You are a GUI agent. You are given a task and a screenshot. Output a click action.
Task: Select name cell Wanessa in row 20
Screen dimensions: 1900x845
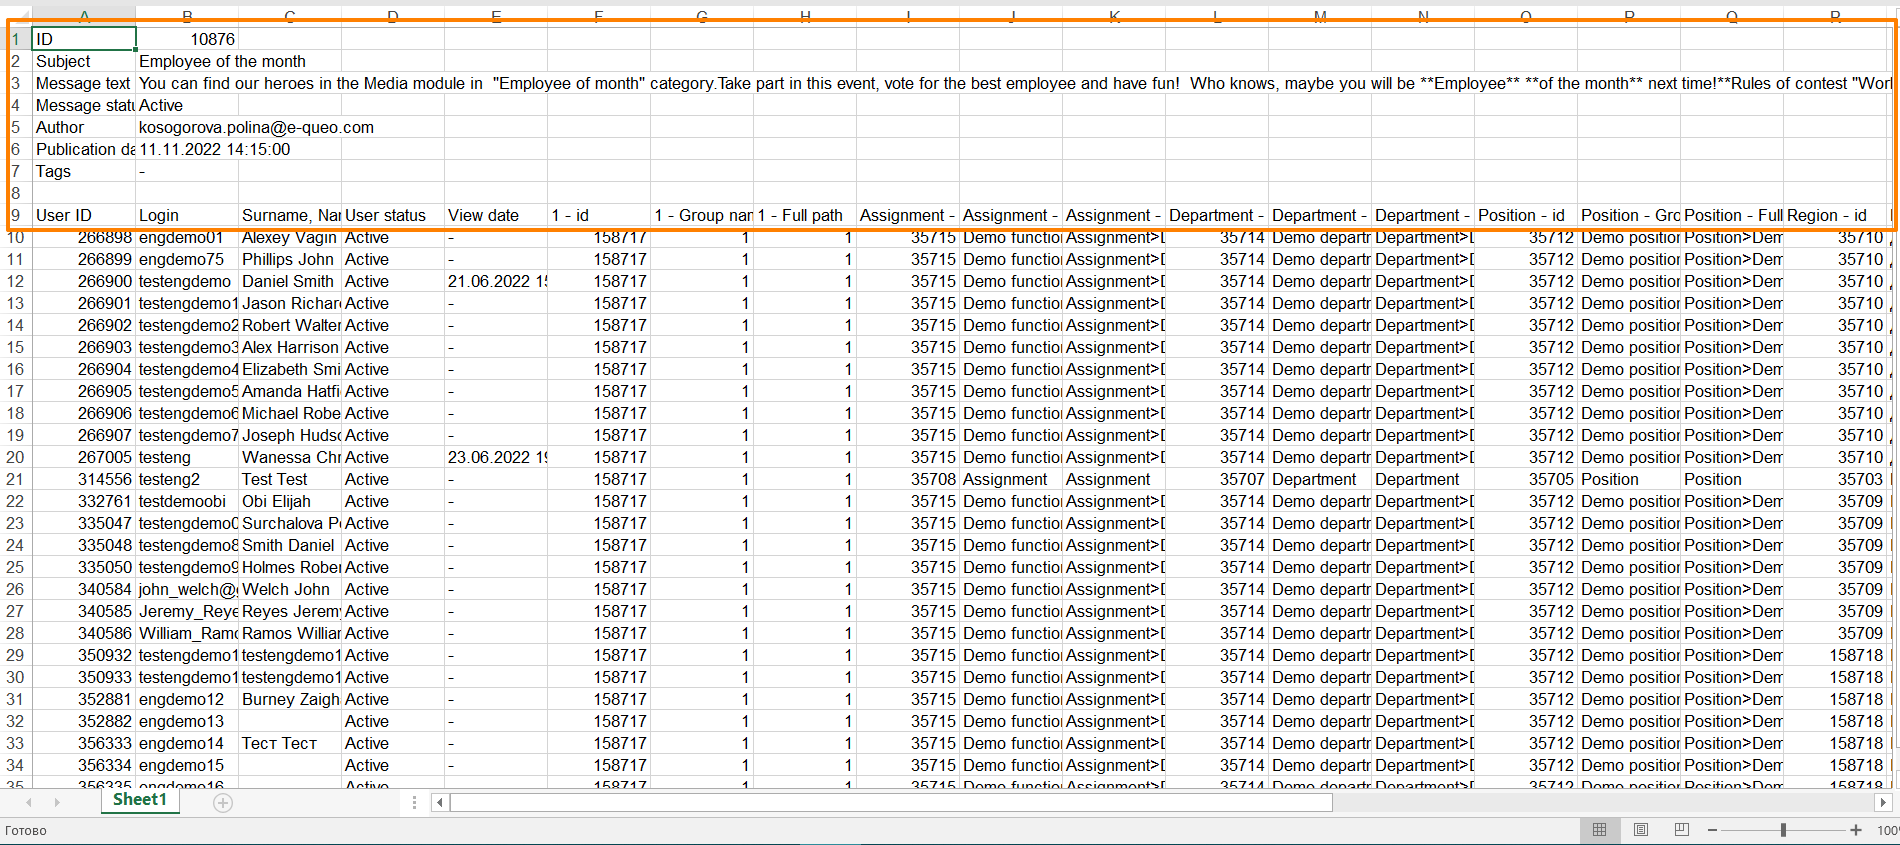tap(290, 457)
